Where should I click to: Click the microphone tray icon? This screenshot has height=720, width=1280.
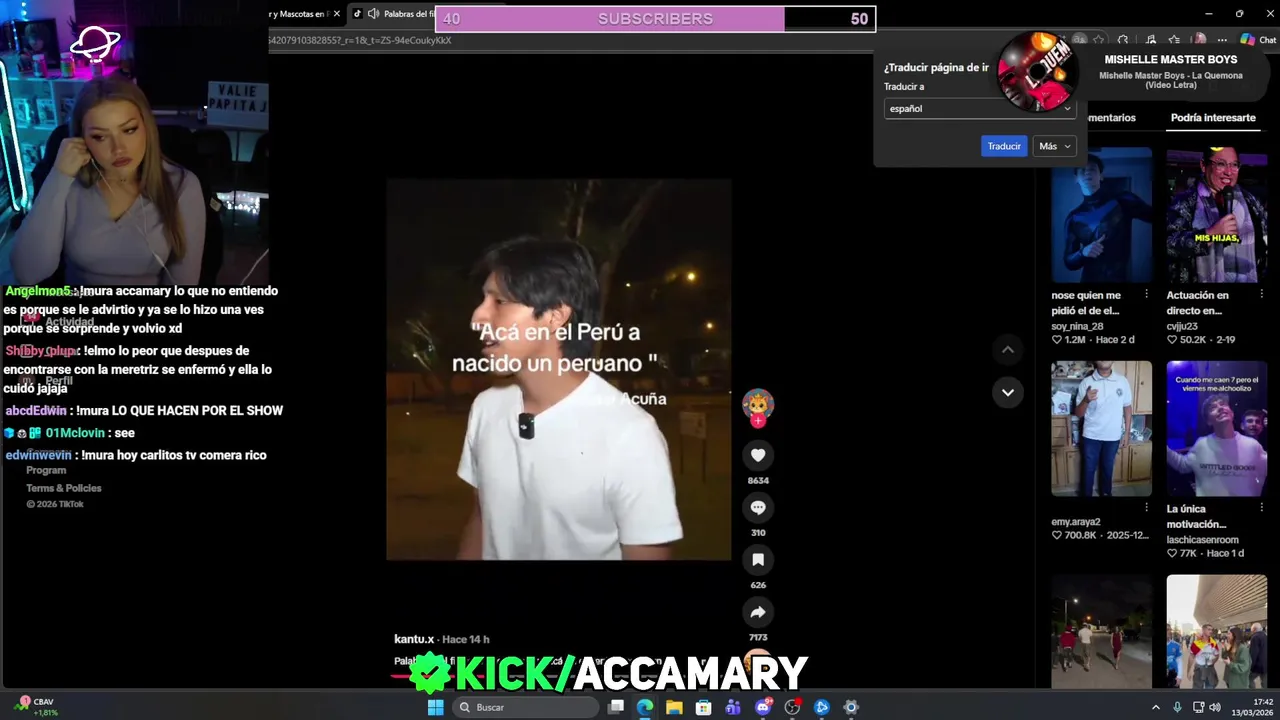1177,707
